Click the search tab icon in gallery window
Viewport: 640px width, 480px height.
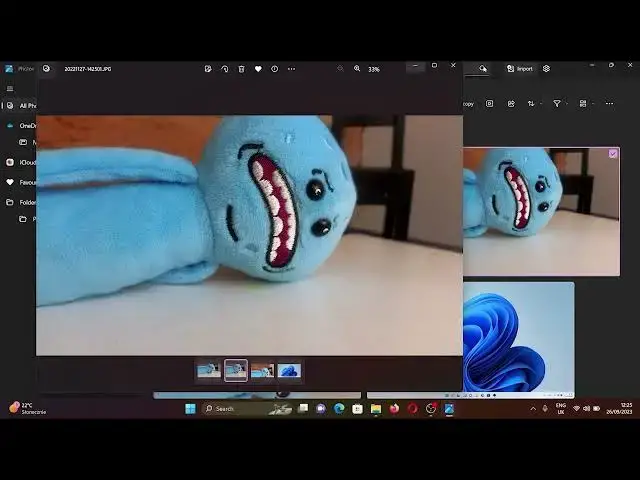point(483,69)
